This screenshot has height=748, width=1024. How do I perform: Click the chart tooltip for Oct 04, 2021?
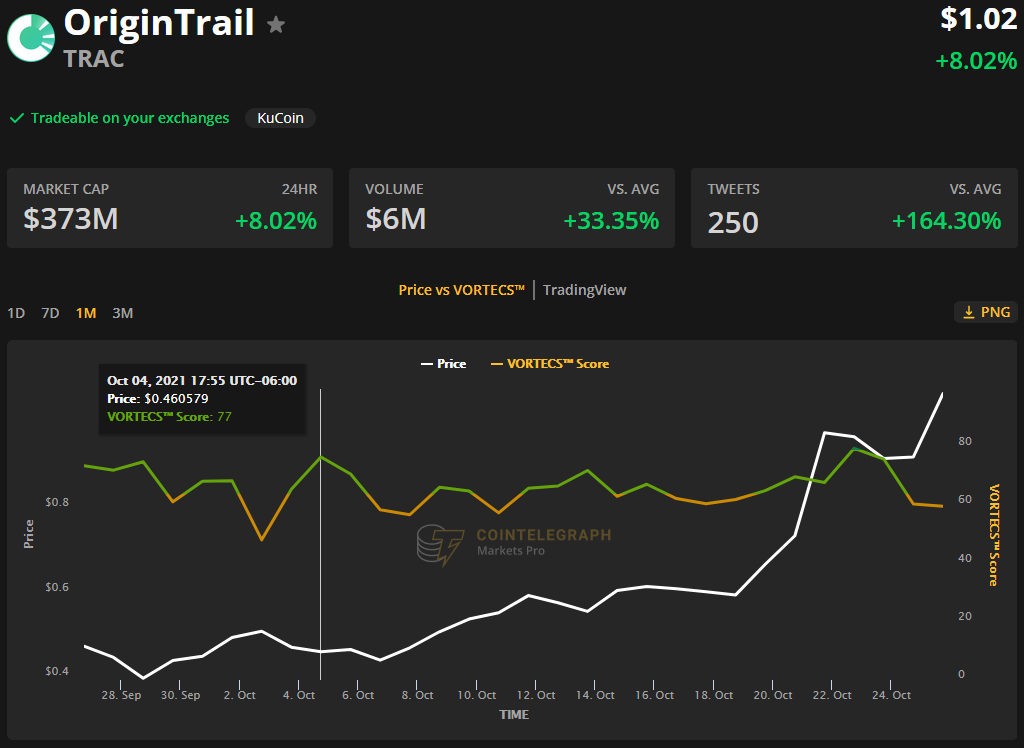click(x=202, y=399)
